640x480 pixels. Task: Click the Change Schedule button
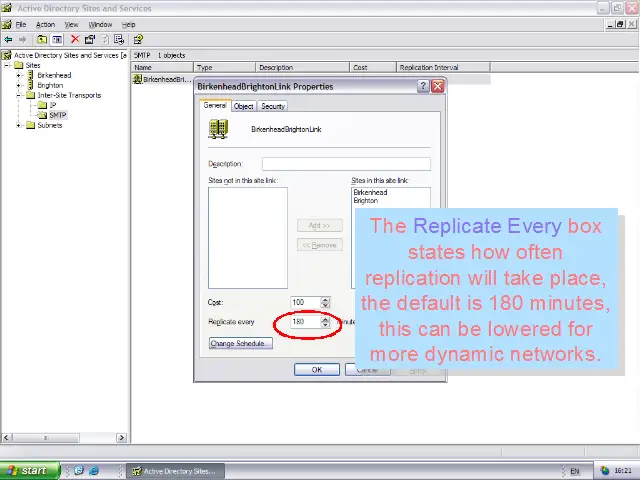coord(239,343)
